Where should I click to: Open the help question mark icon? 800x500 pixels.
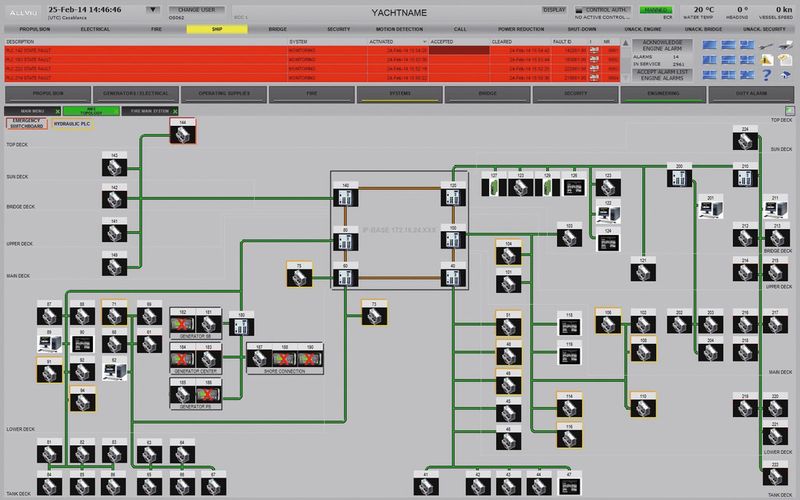[766, 74]
